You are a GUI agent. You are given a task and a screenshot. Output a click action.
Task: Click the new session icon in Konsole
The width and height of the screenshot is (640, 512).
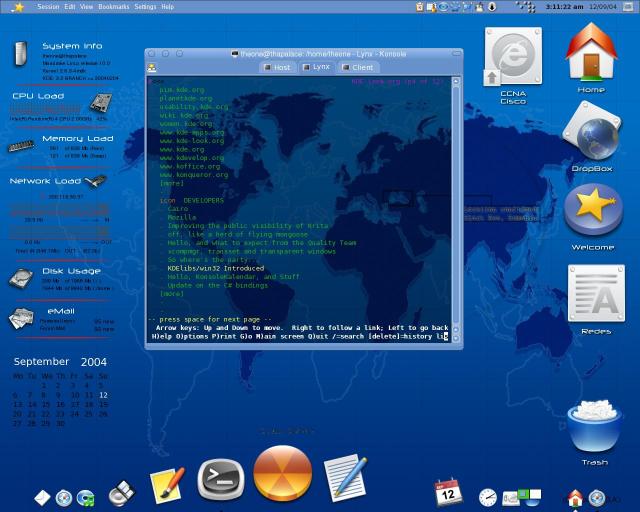tap(152, 67)
